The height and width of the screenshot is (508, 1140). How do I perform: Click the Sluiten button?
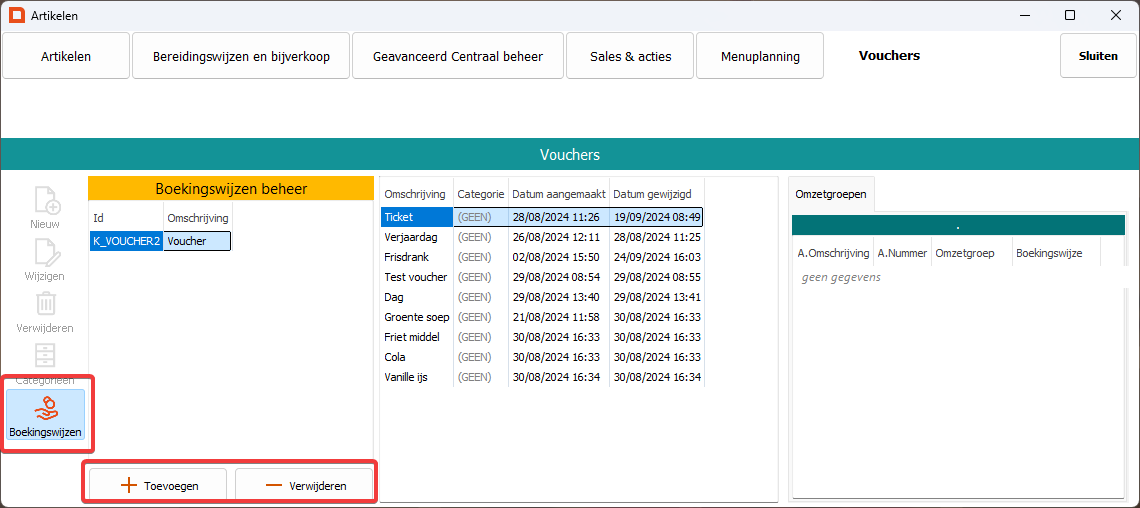tap(1098, 56)
